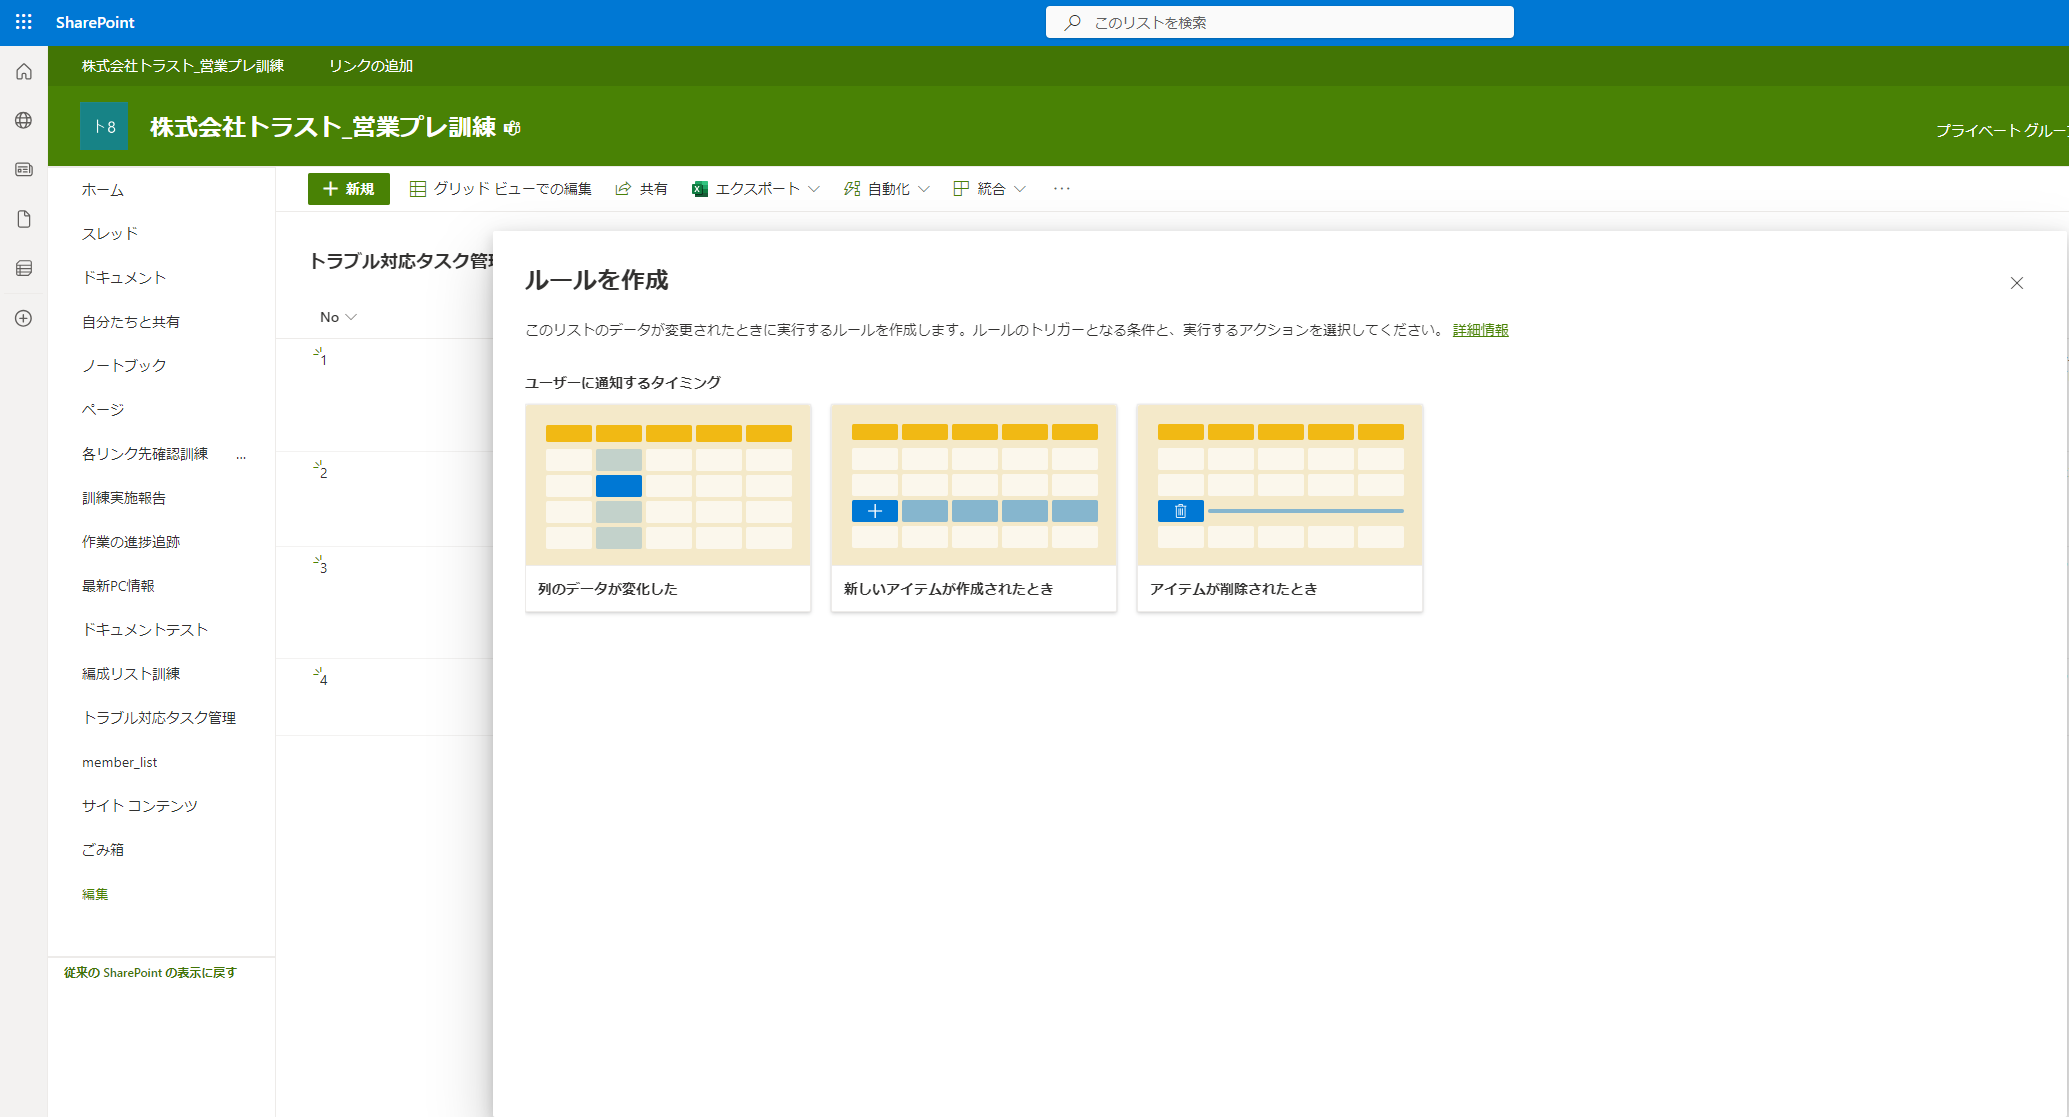
Task: Select 列のデータが変化した rule card
Action: click(668, 508)
